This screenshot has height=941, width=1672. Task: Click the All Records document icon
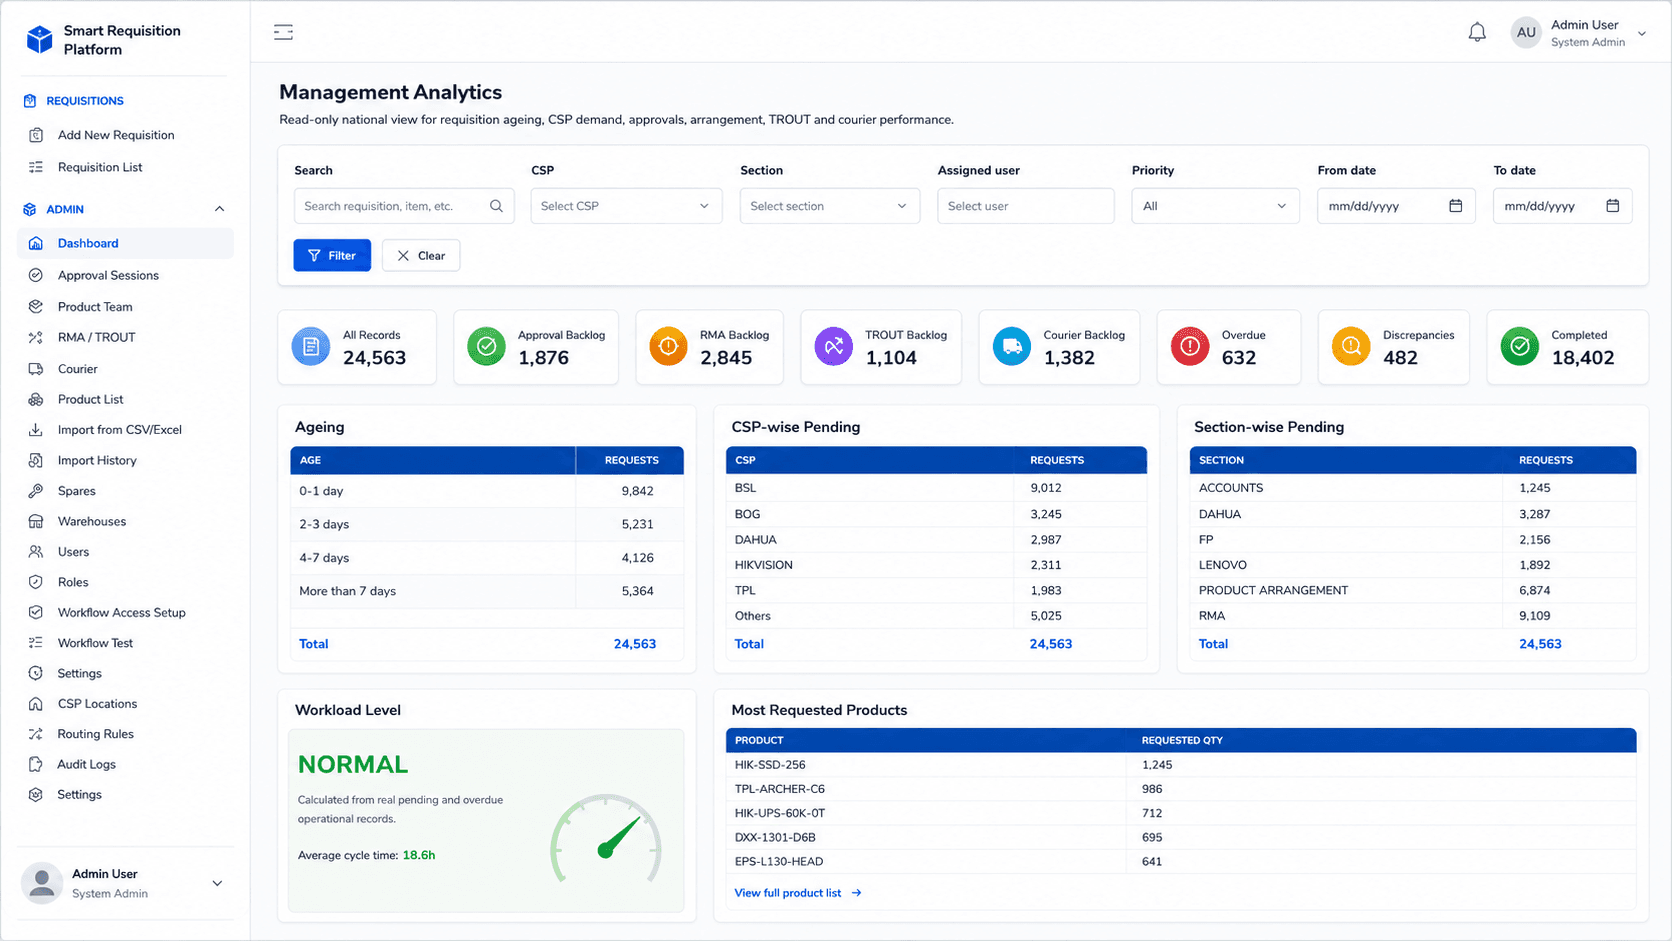click(x=311, y=346)
